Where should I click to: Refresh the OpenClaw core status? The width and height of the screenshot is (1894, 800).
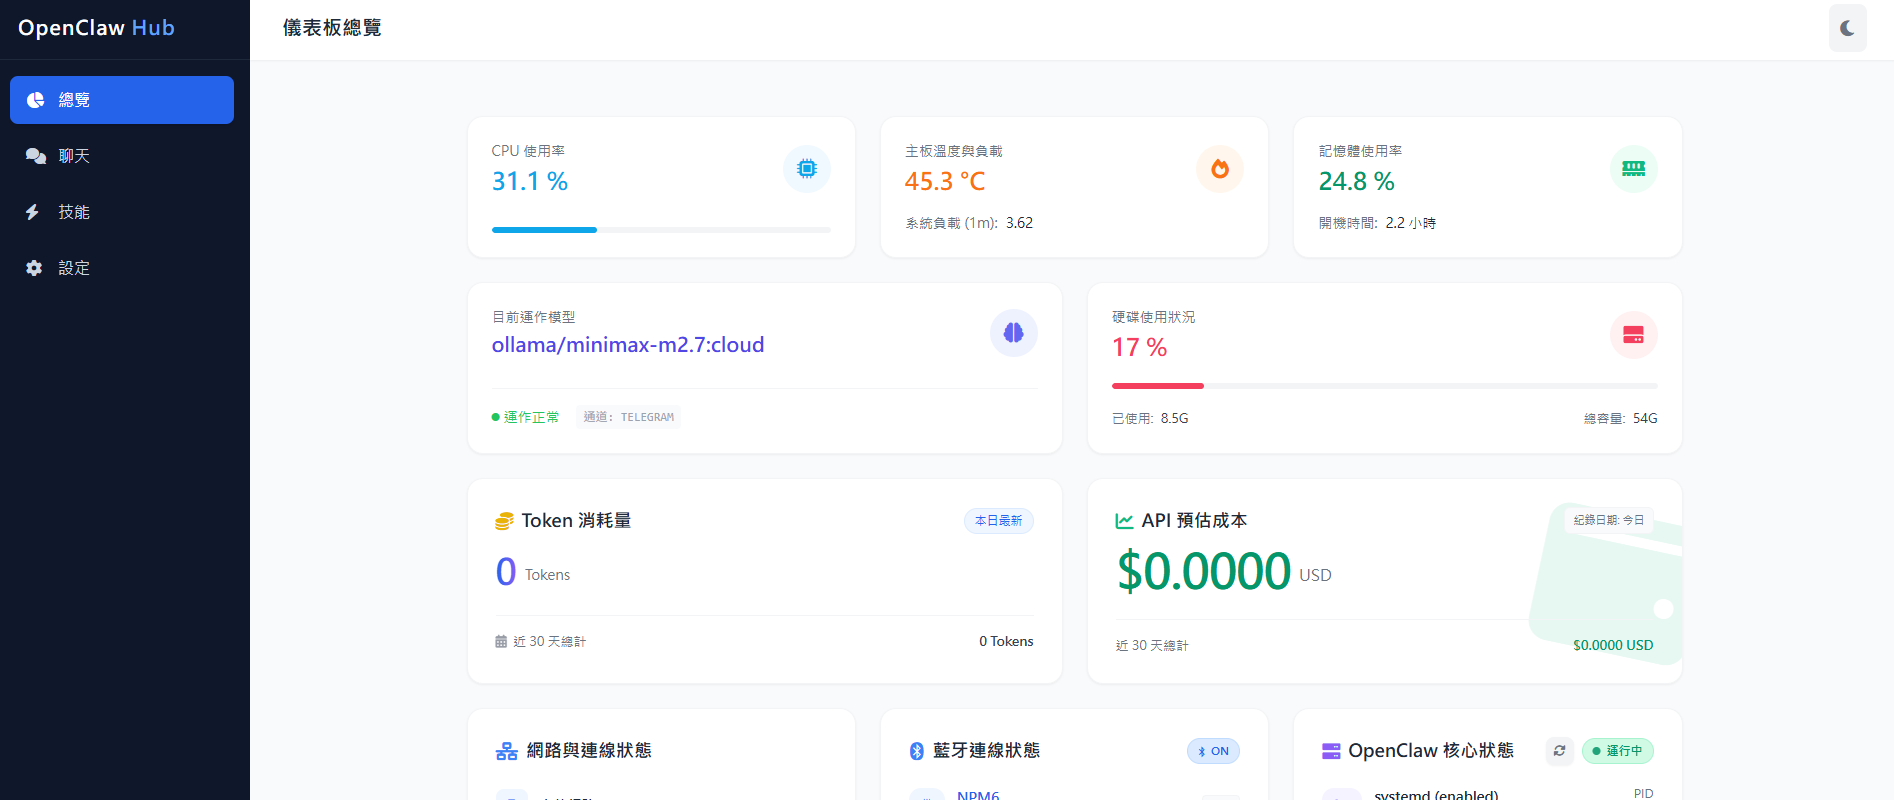[x=1559, y=751]
